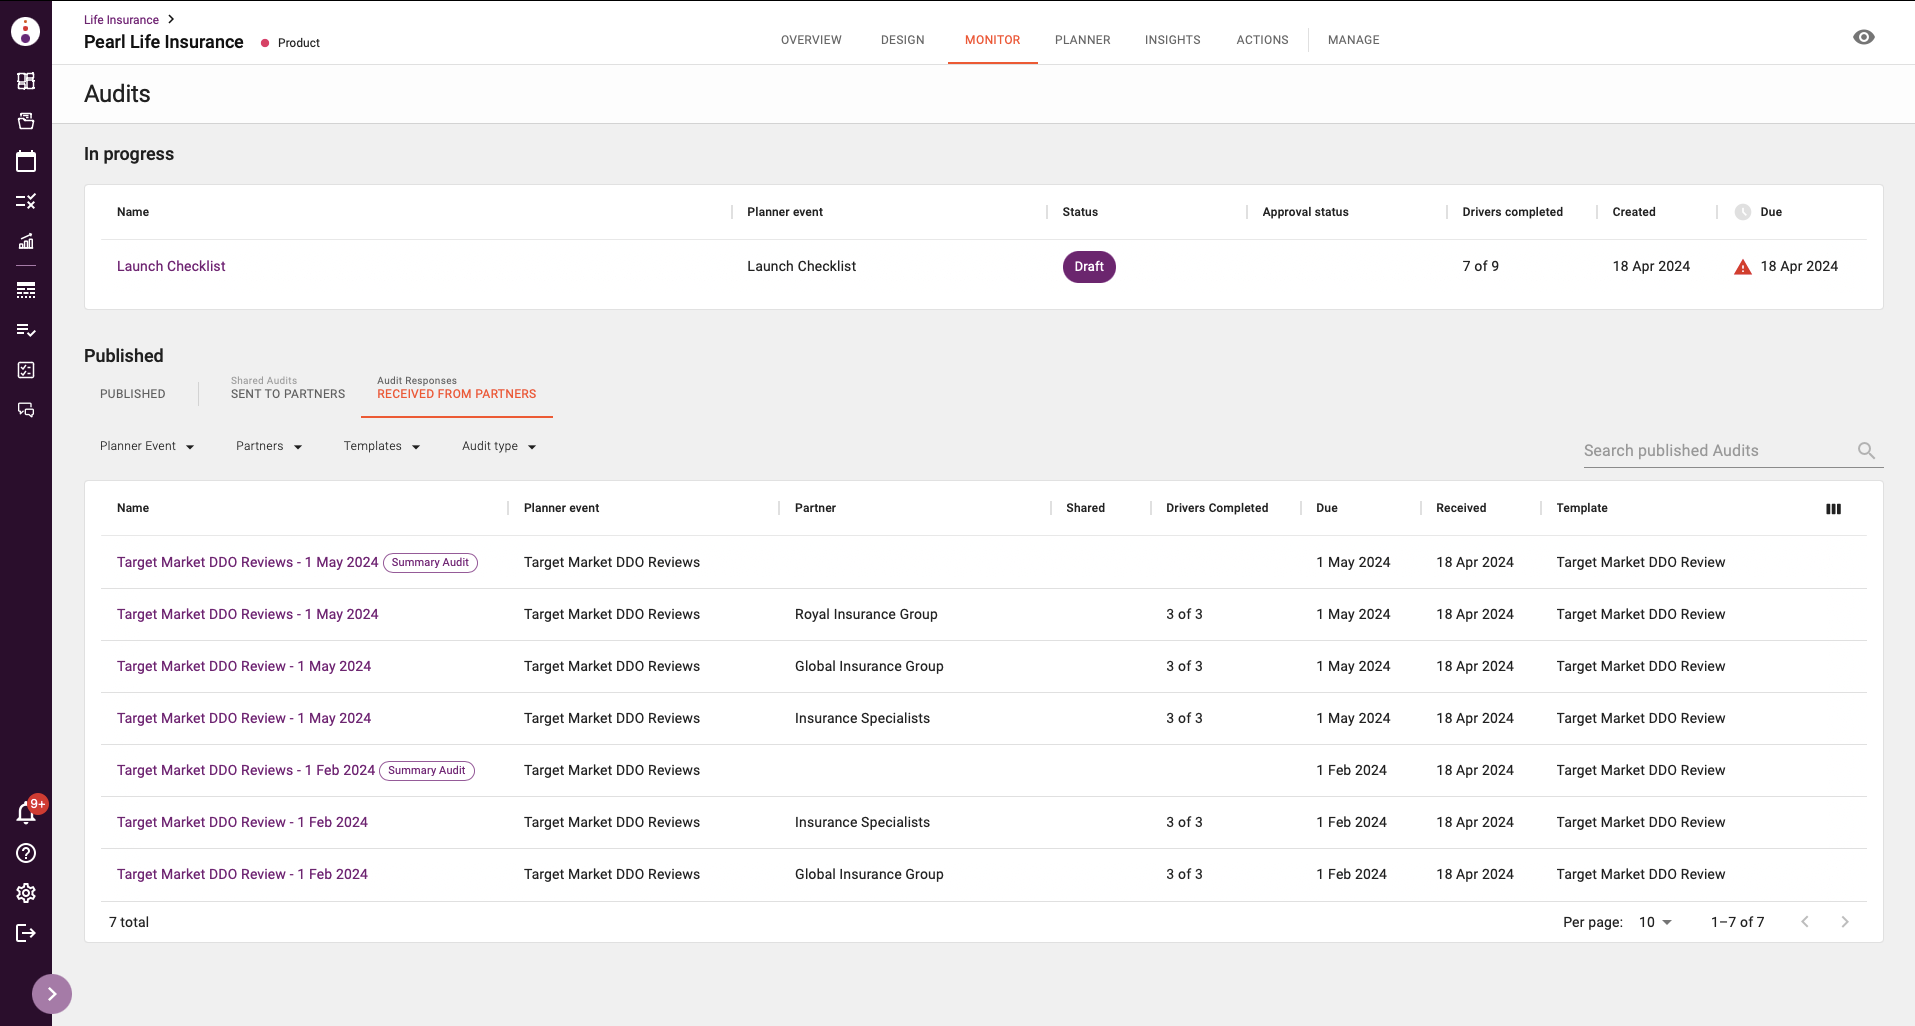The width and height of the screenshot is (1915, 1026).
Task: Sort by the Approval status column header
Action: pos(1305,212)
